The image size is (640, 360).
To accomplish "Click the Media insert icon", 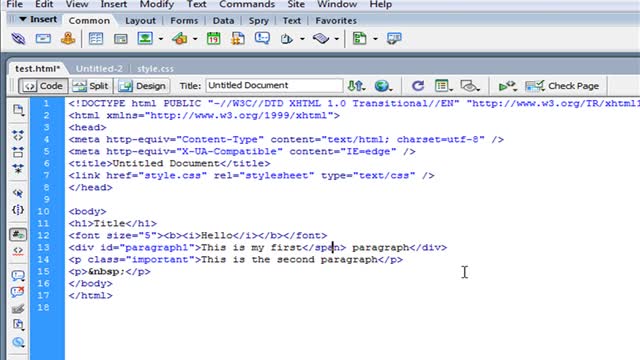I will pos(180,39).
